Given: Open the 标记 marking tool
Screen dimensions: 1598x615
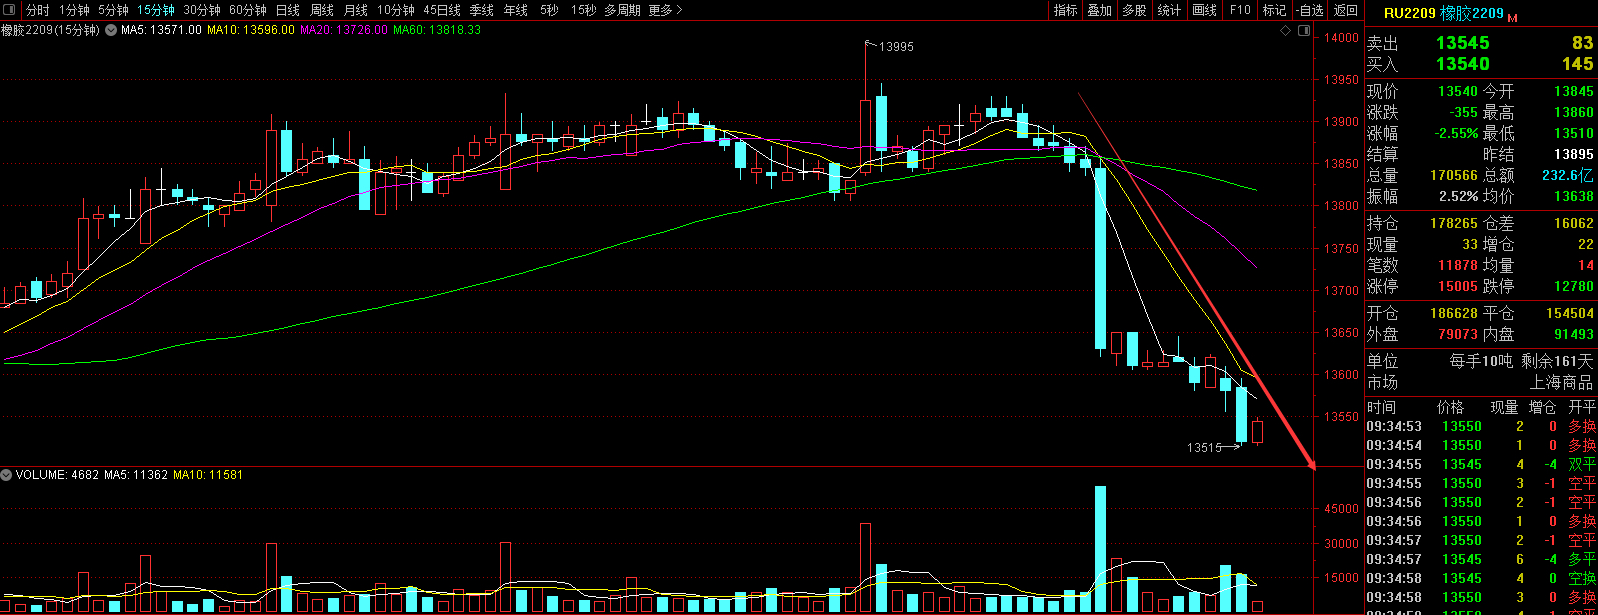Looking at the screenshot, I should click(x=1274, y=10).
